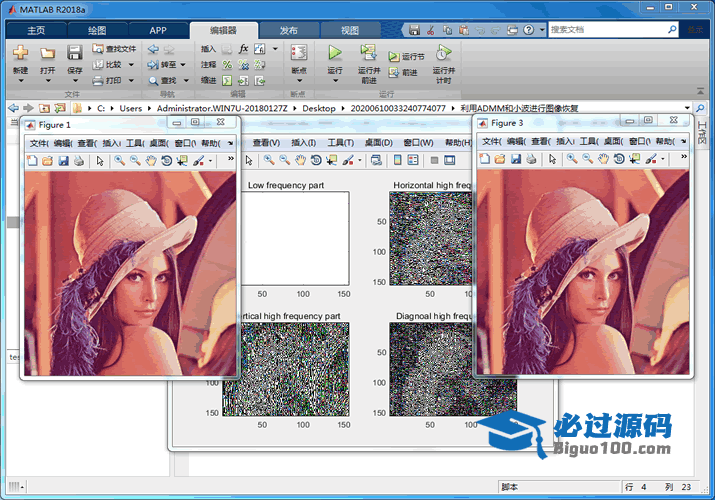This screenshot has width=715, height=500.
Task: Expand the dropdown under 保存
Action: point(75,81)
